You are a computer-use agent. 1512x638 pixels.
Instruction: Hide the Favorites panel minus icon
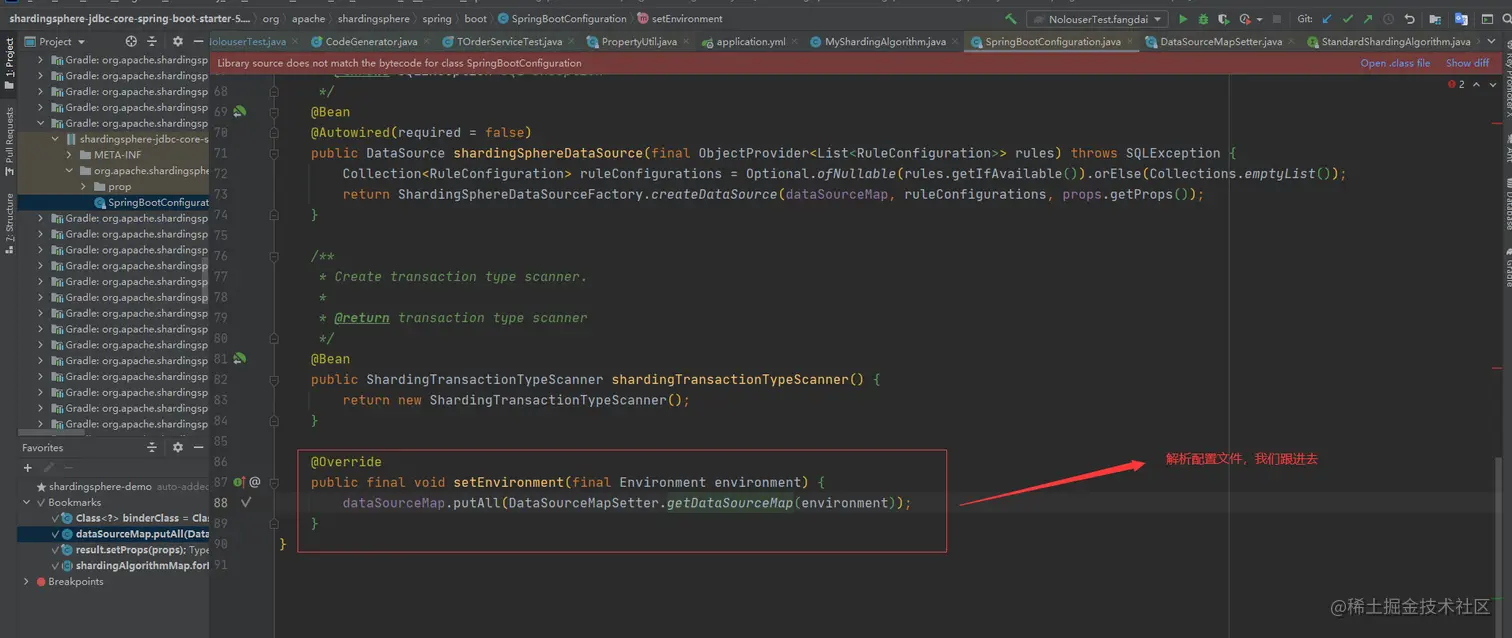[x=199, y=448]
